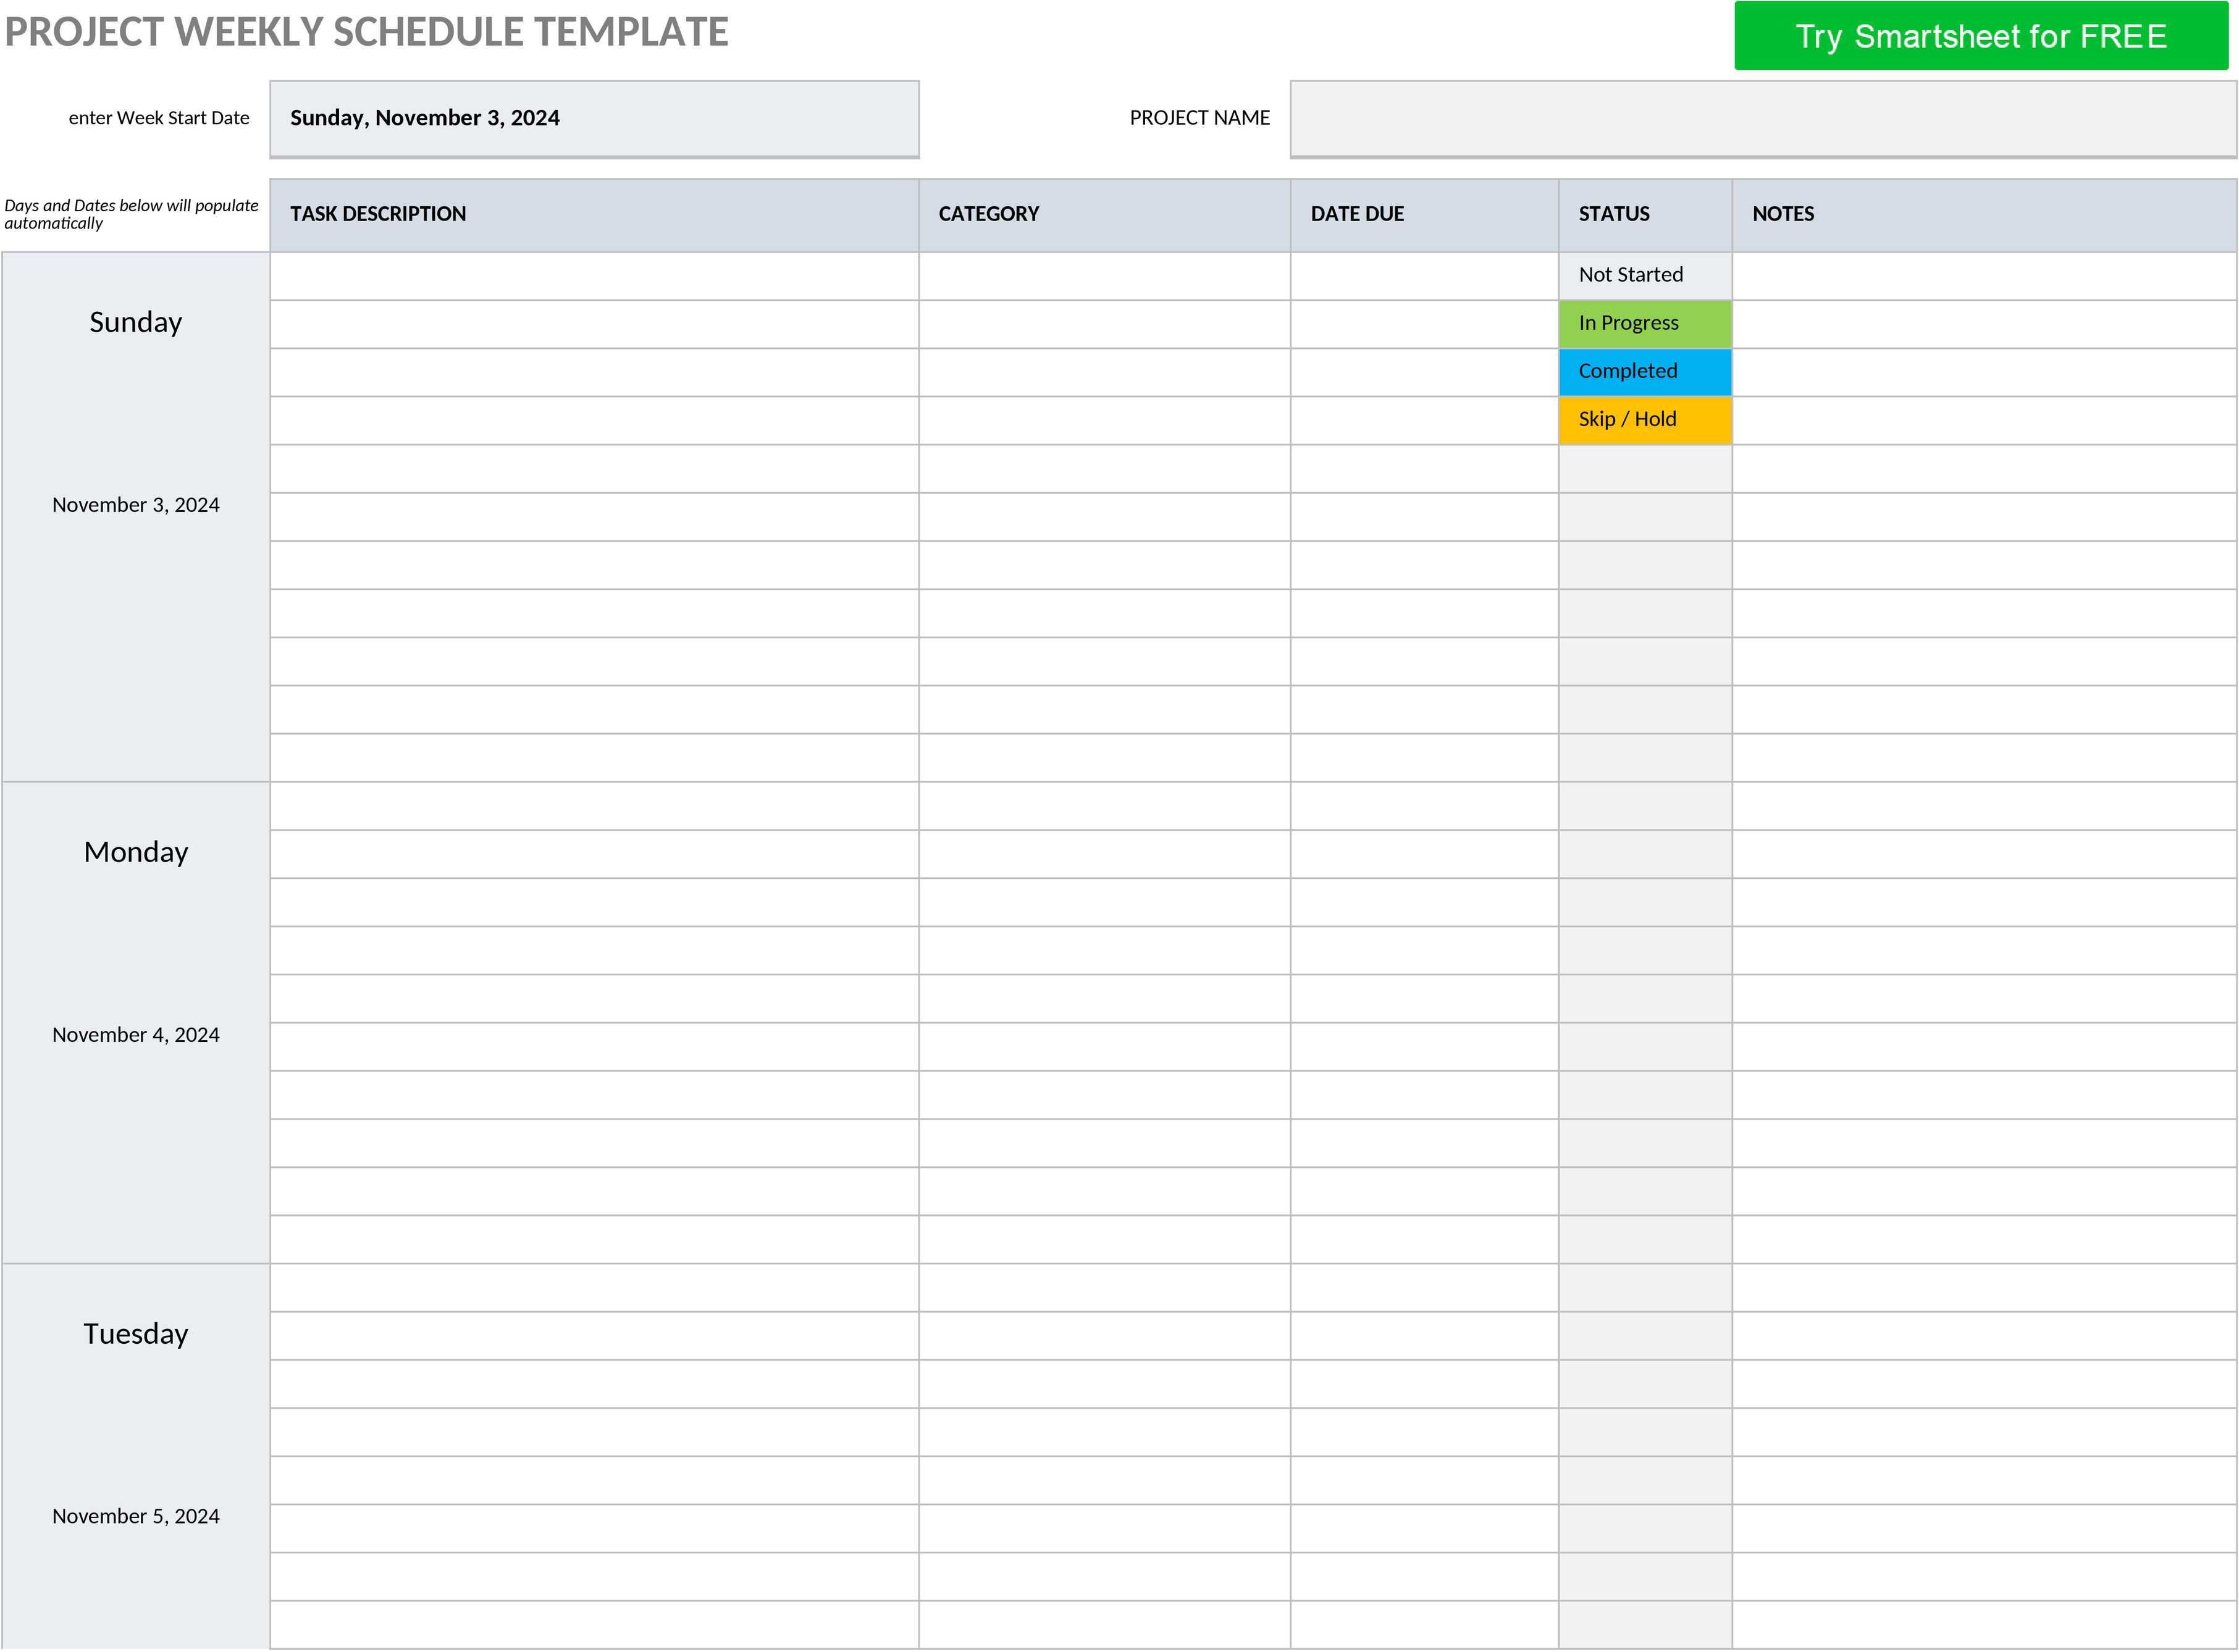Click the enter Week Start Date label
The width and height of the screenshot is (2239, 1652).
pos(159,118)
